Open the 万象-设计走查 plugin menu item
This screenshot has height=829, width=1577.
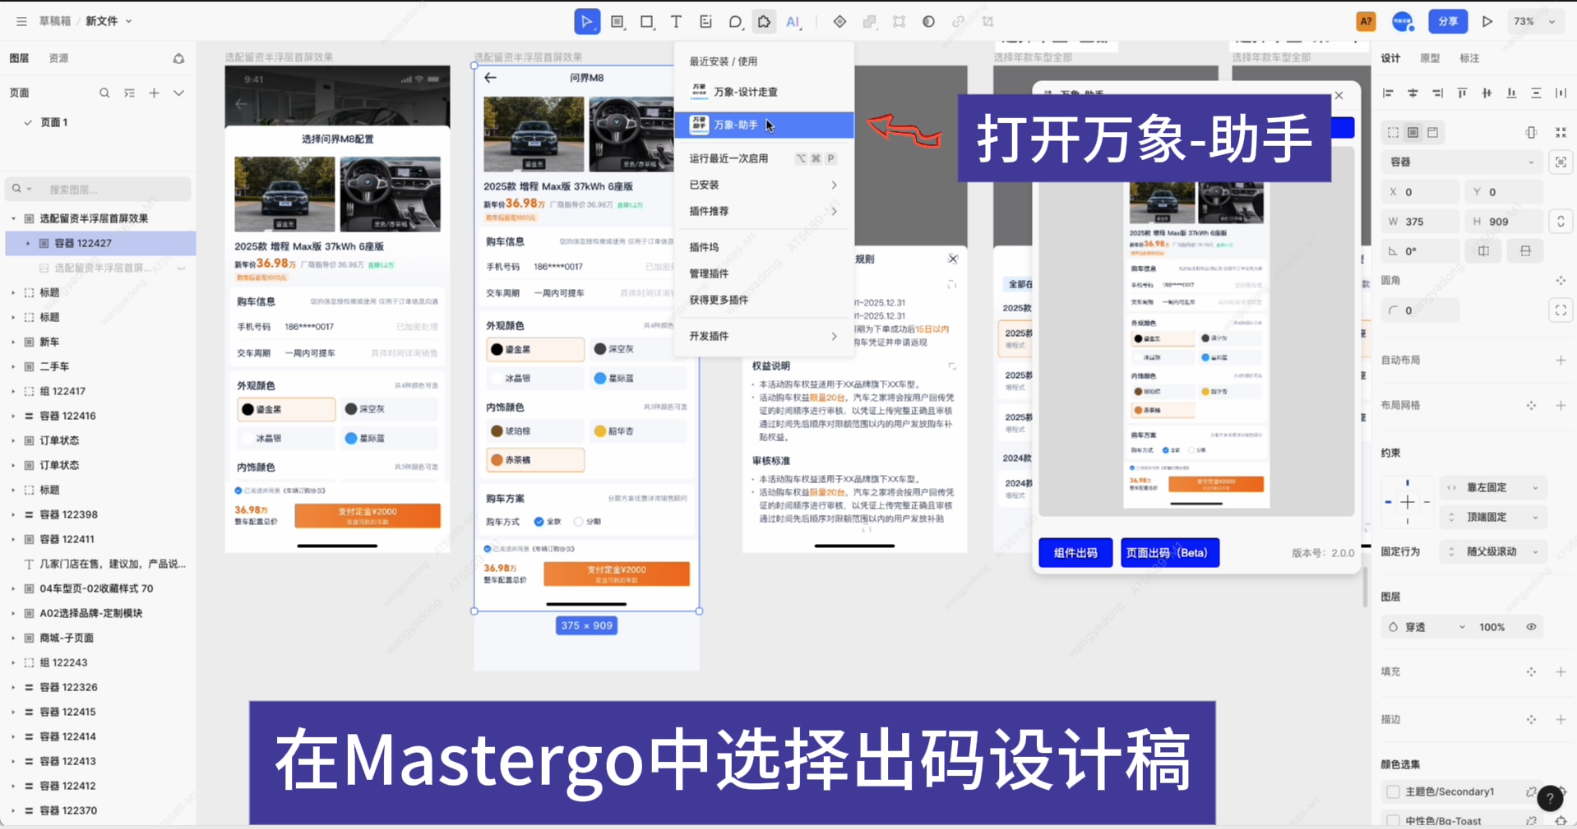(763, 92)
